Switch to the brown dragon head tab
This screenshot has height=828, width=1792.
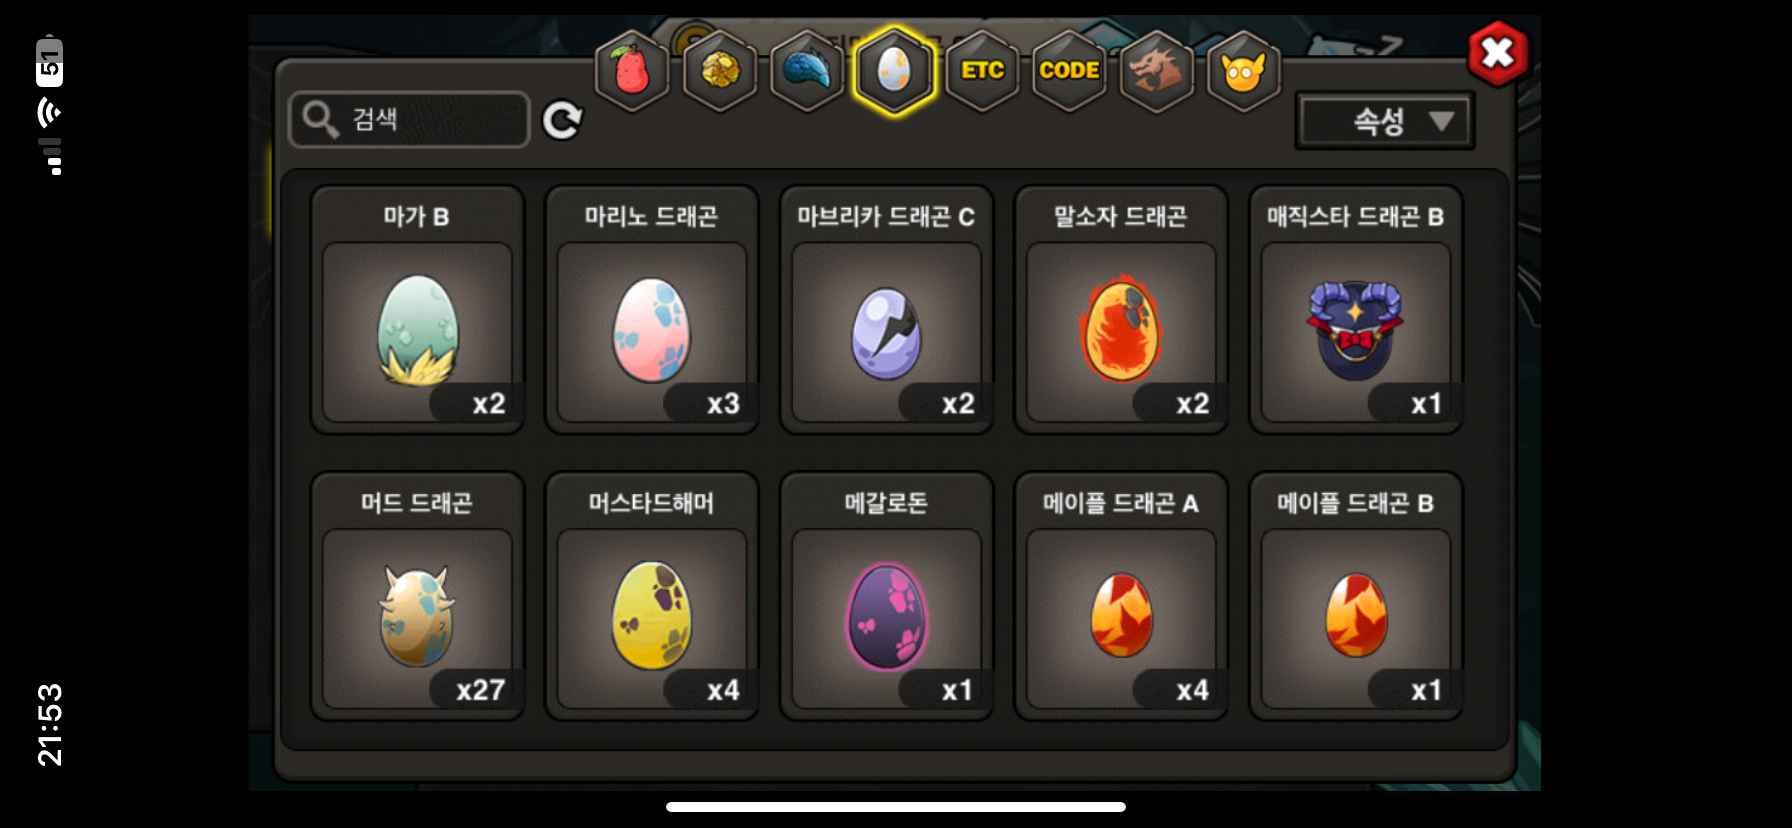pos(1156,71)
